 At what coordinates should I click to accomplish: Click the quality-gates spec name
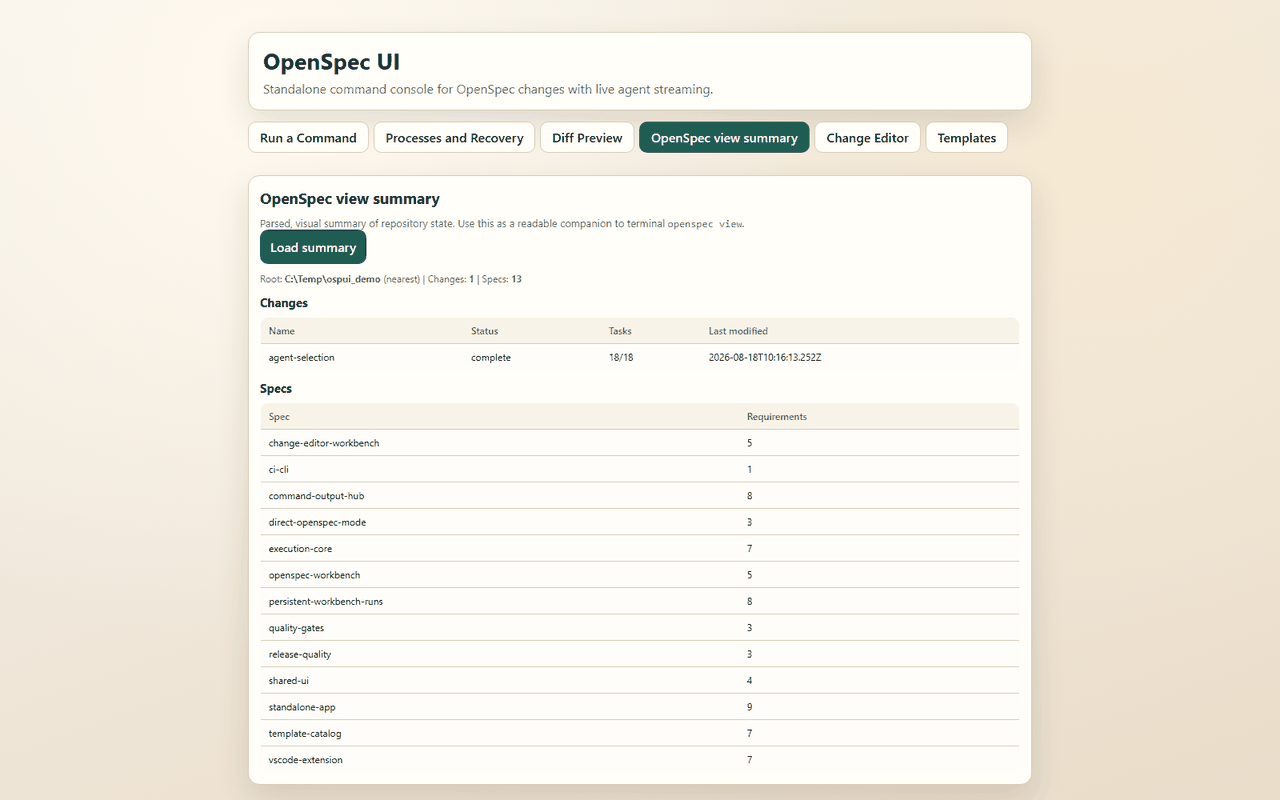(296, 628)
